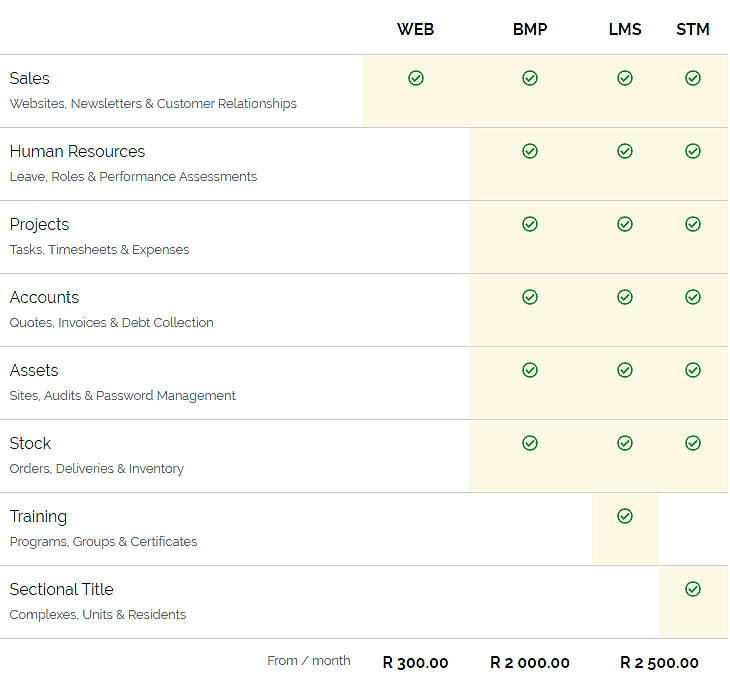Click the Sectional Title checkmark under STM
The height and width of the screenshot is (682, 730).
(x=693, y=589)
